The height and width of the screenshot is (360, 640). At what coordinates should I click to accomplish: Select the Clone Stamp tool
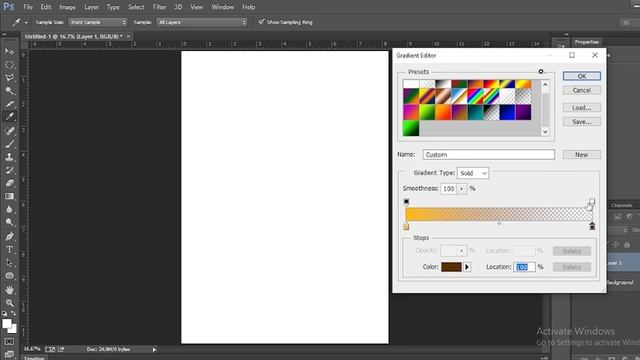tap(9, 157)
